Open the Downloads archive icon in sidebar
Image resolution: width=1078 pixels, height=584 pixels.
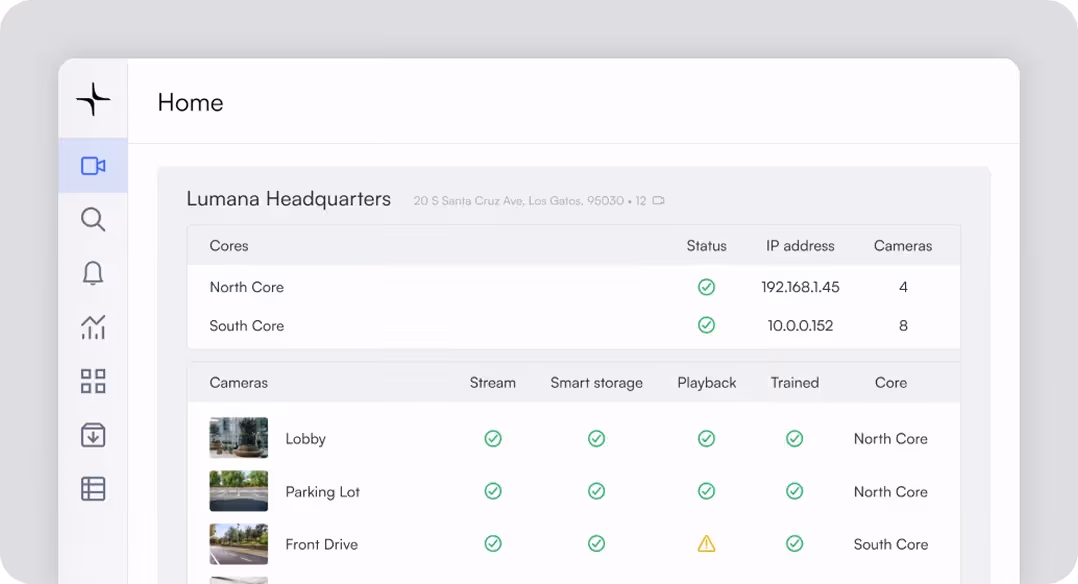pyautogui.click(x=93, y=435)
